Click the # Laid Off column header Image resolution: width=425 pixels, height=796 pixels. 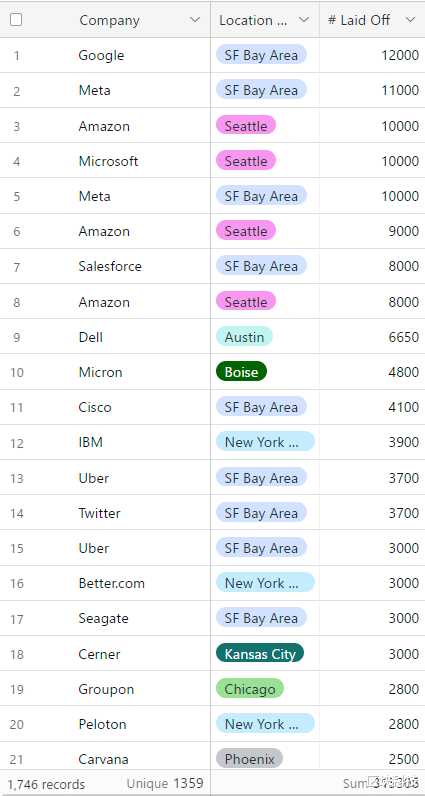[x=359, y=20]
